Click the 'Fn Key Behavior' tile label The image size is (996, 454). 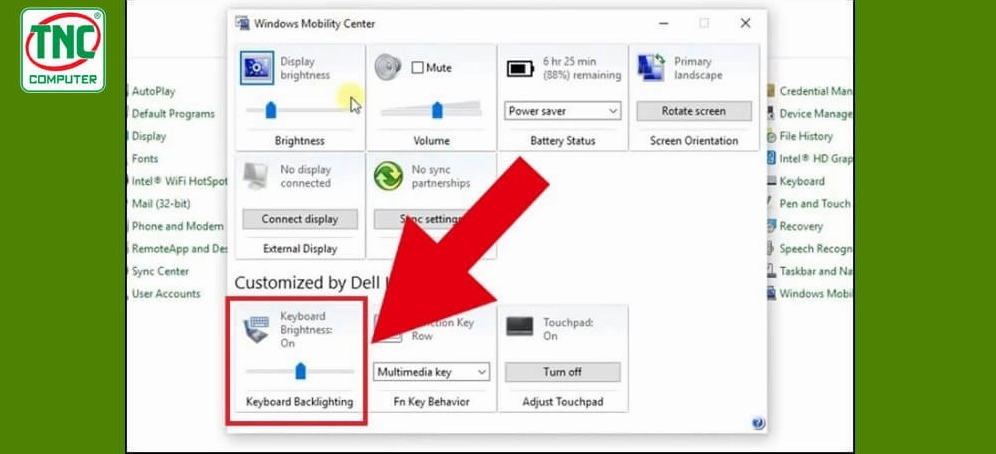[432, 402]
